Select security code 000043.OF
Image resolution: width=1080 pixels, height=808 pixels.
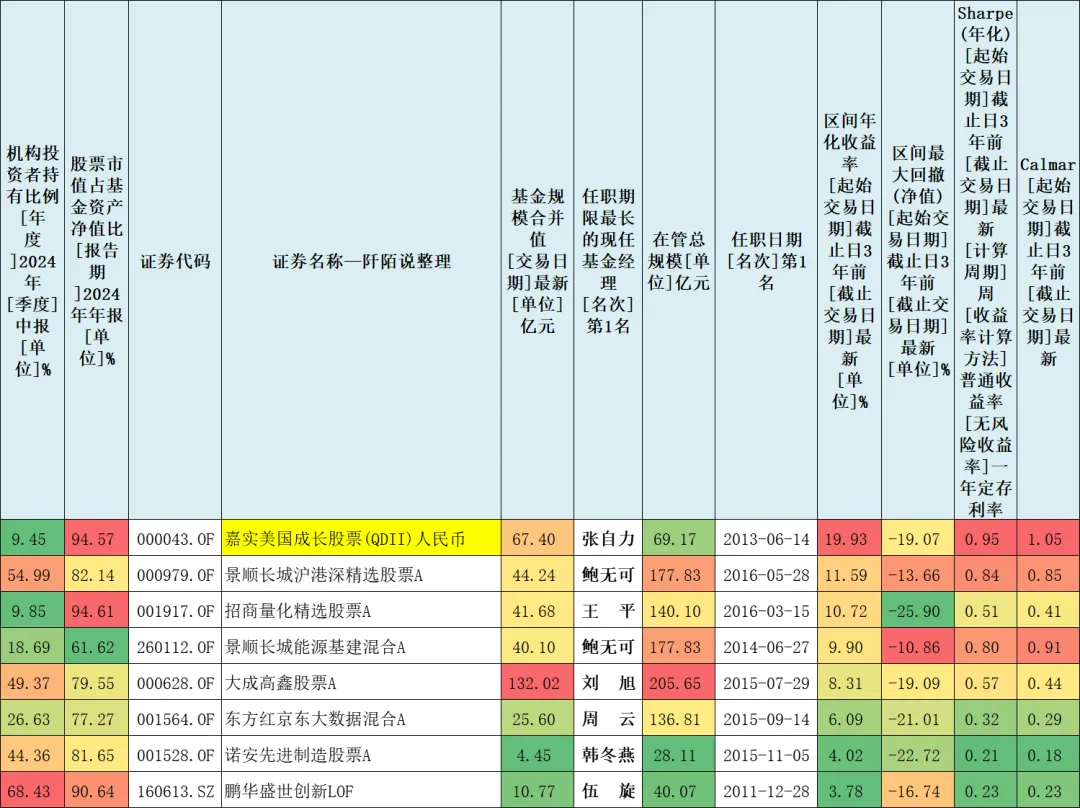pyautogui.click(x=175, y=539)
